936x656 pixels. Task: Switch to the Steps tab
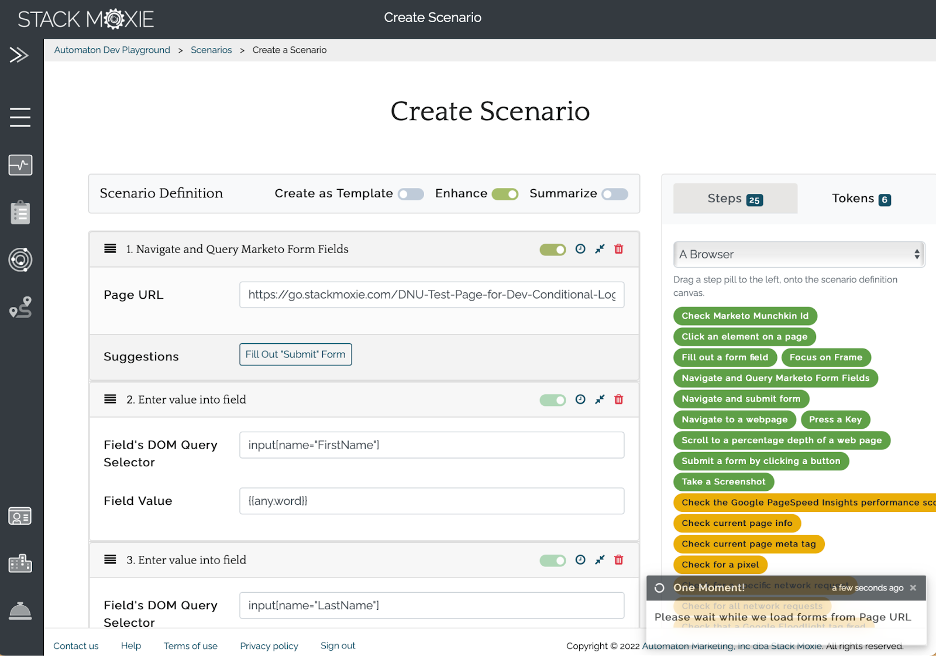click(x=735, y=198)
